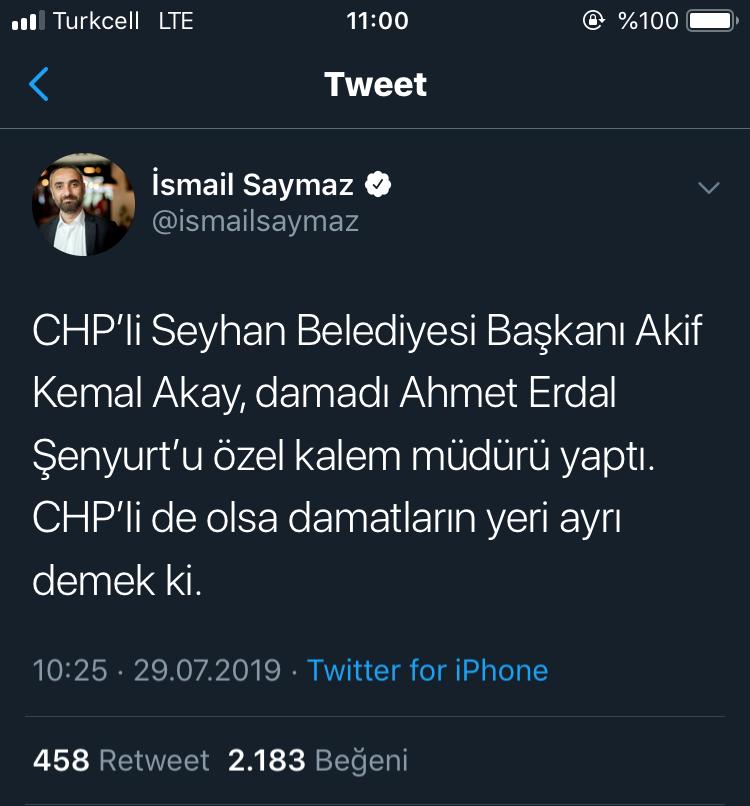
Task: Tap the tweet timestamp 10:25
Action: (69, 669)
